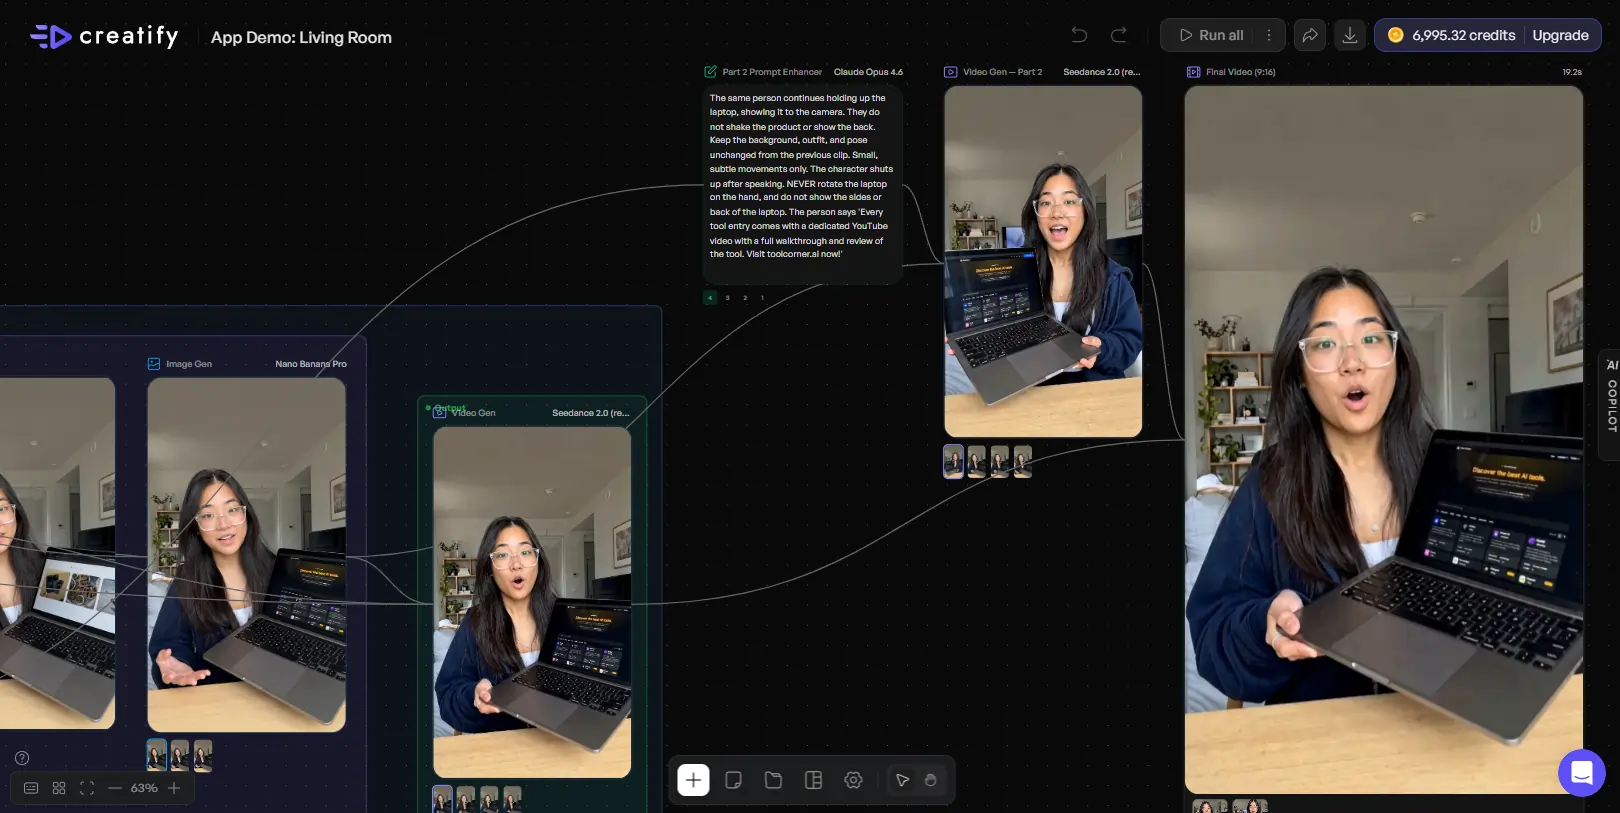1620x813 pixels.
Task: Select the pointer cursor tool
Action: [902, 780]
